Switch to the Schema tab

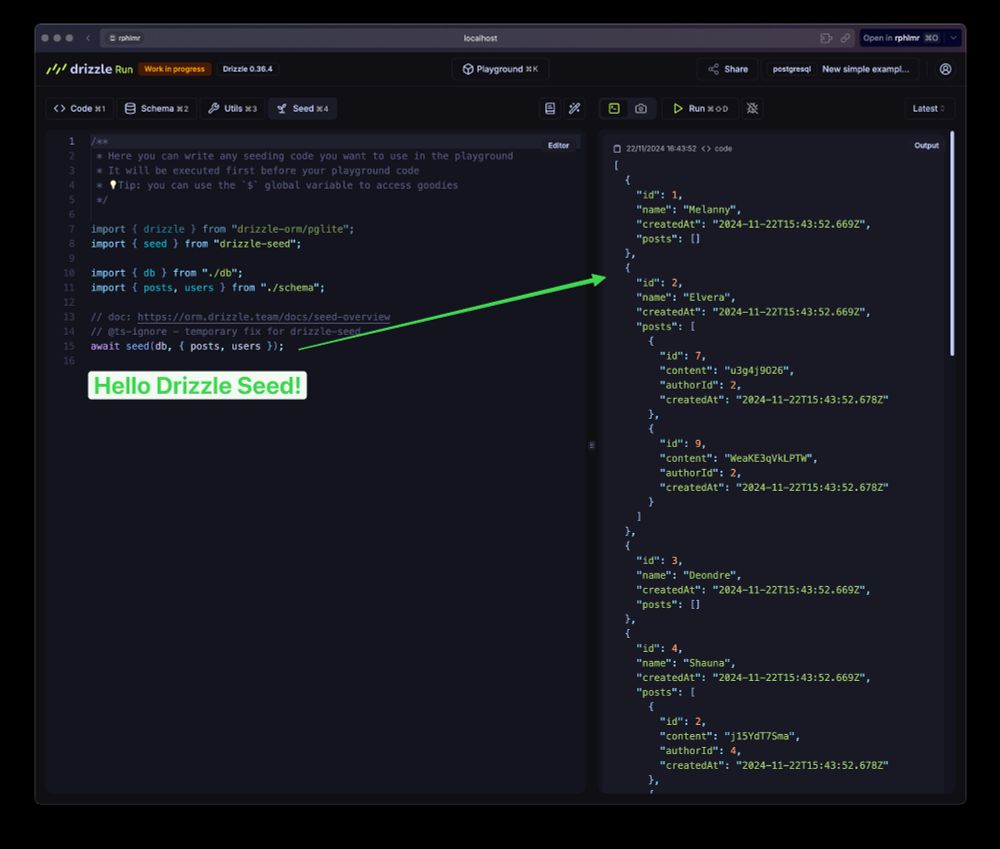[x=156, y=108]
